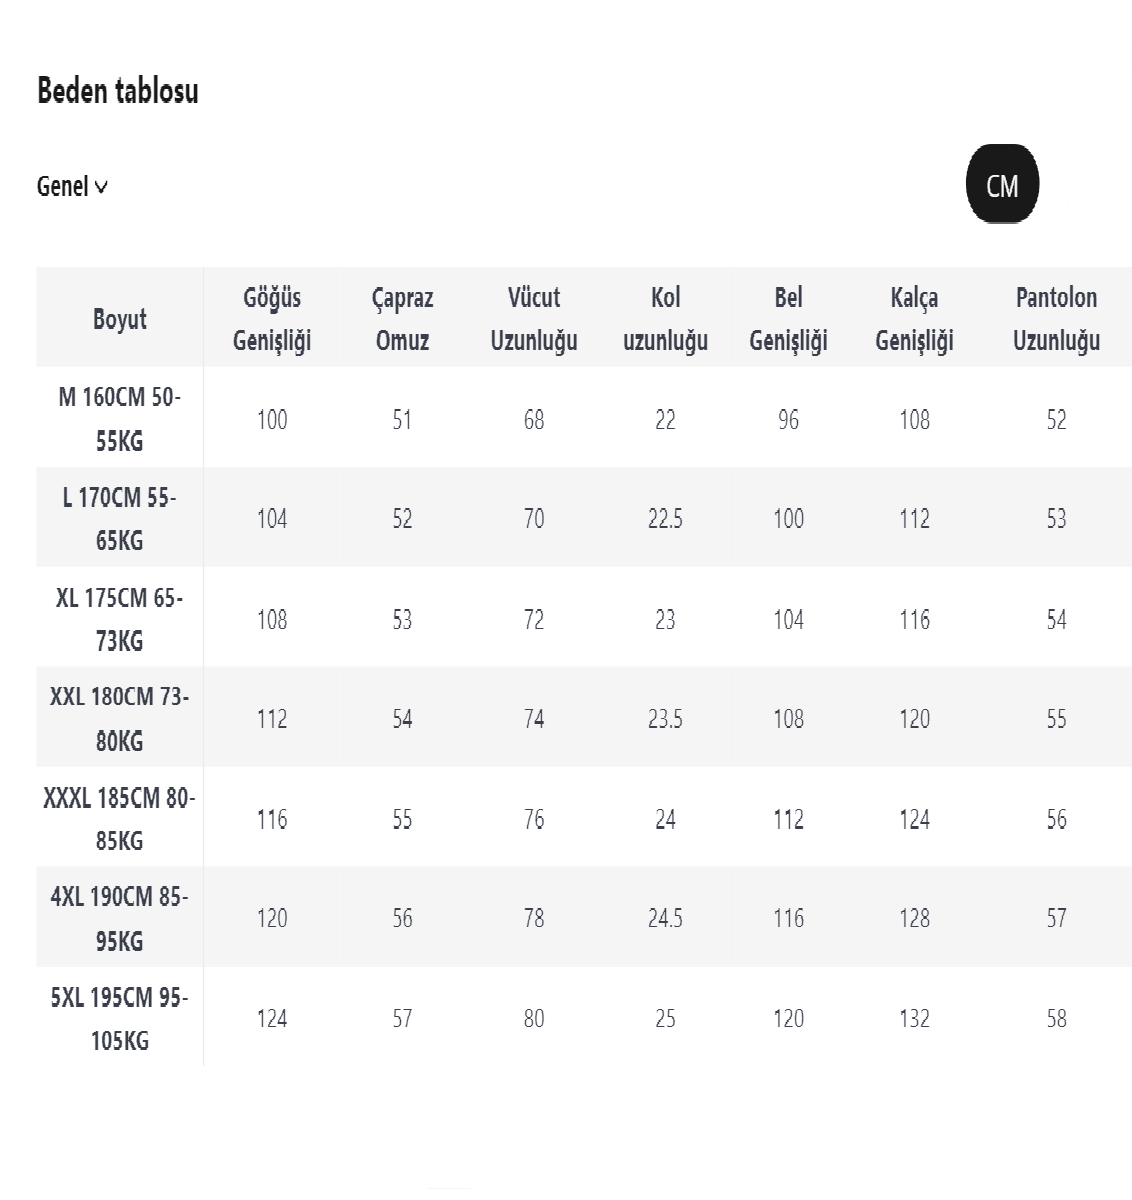Select the Boyut column header
1132x1200 pixels.
click(x=119, y=319)
